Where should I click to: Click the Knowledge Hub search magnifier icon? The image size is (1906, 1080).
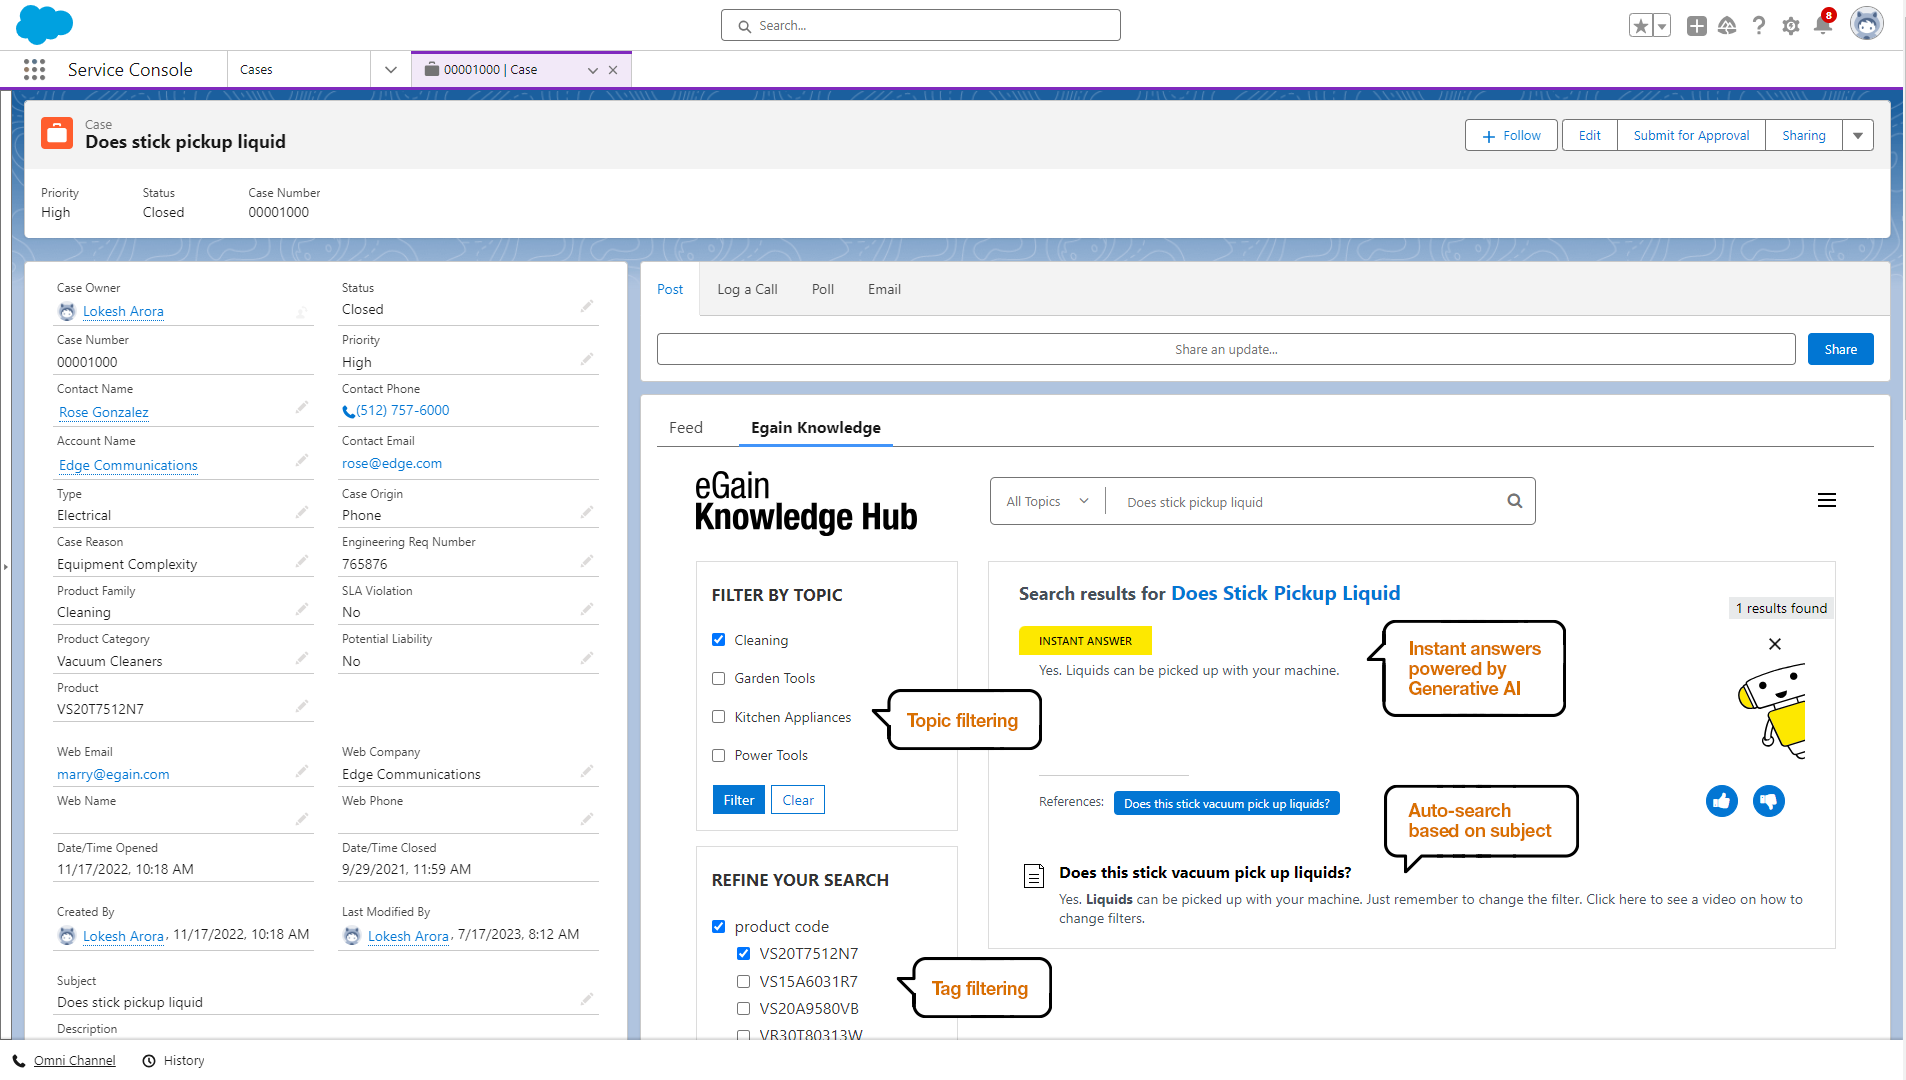1515,501
